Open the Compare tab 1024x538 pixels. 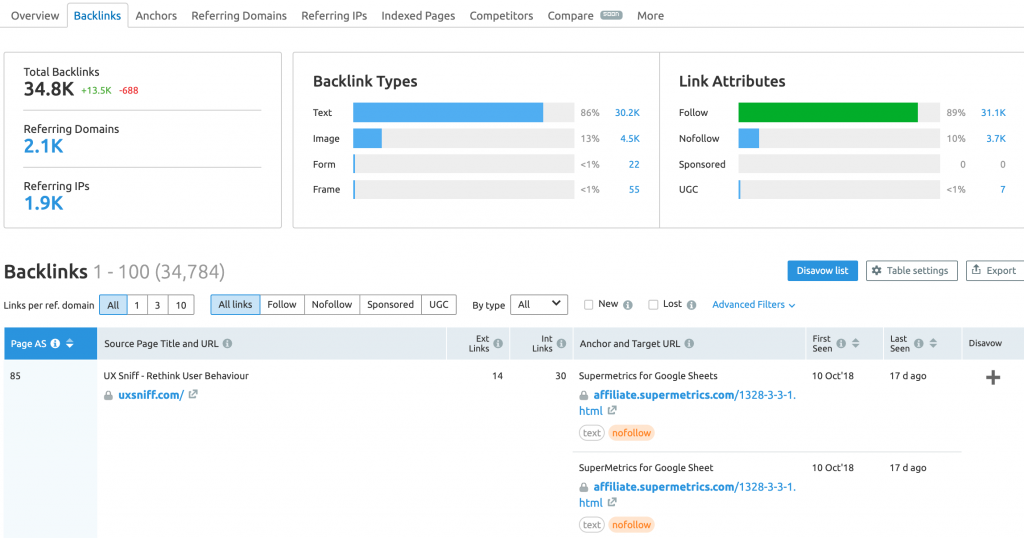point(570,16)
